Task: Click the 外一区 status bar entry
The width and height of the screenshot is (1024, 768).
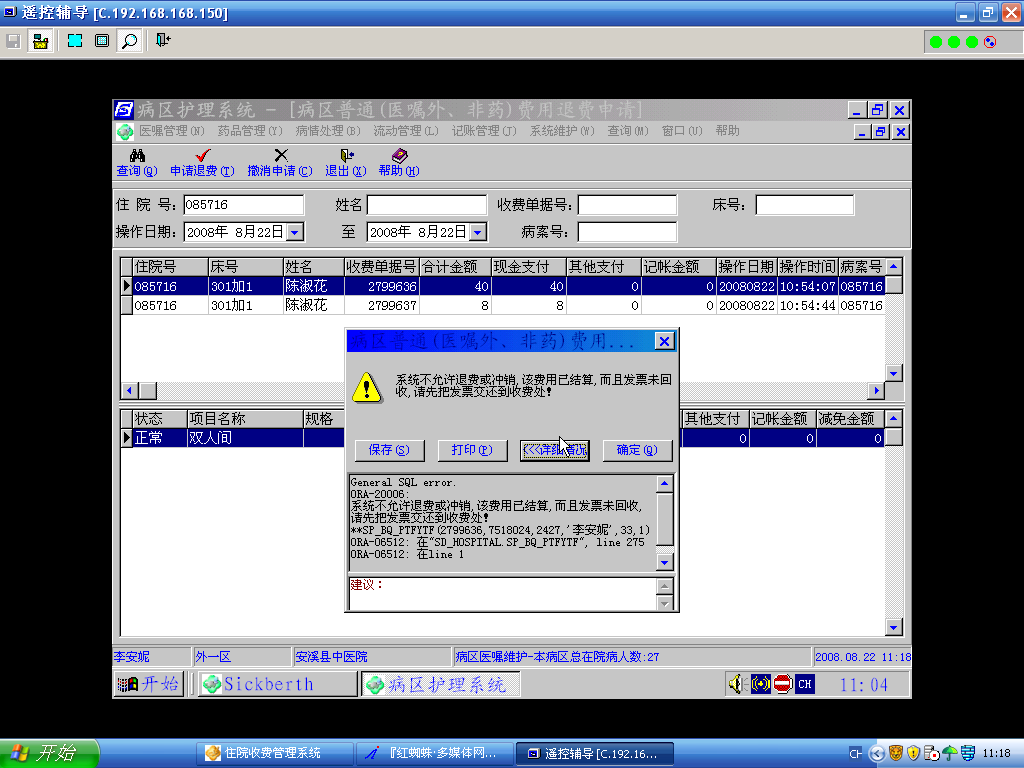Action: pyautogui.click(x=241, y=656)
